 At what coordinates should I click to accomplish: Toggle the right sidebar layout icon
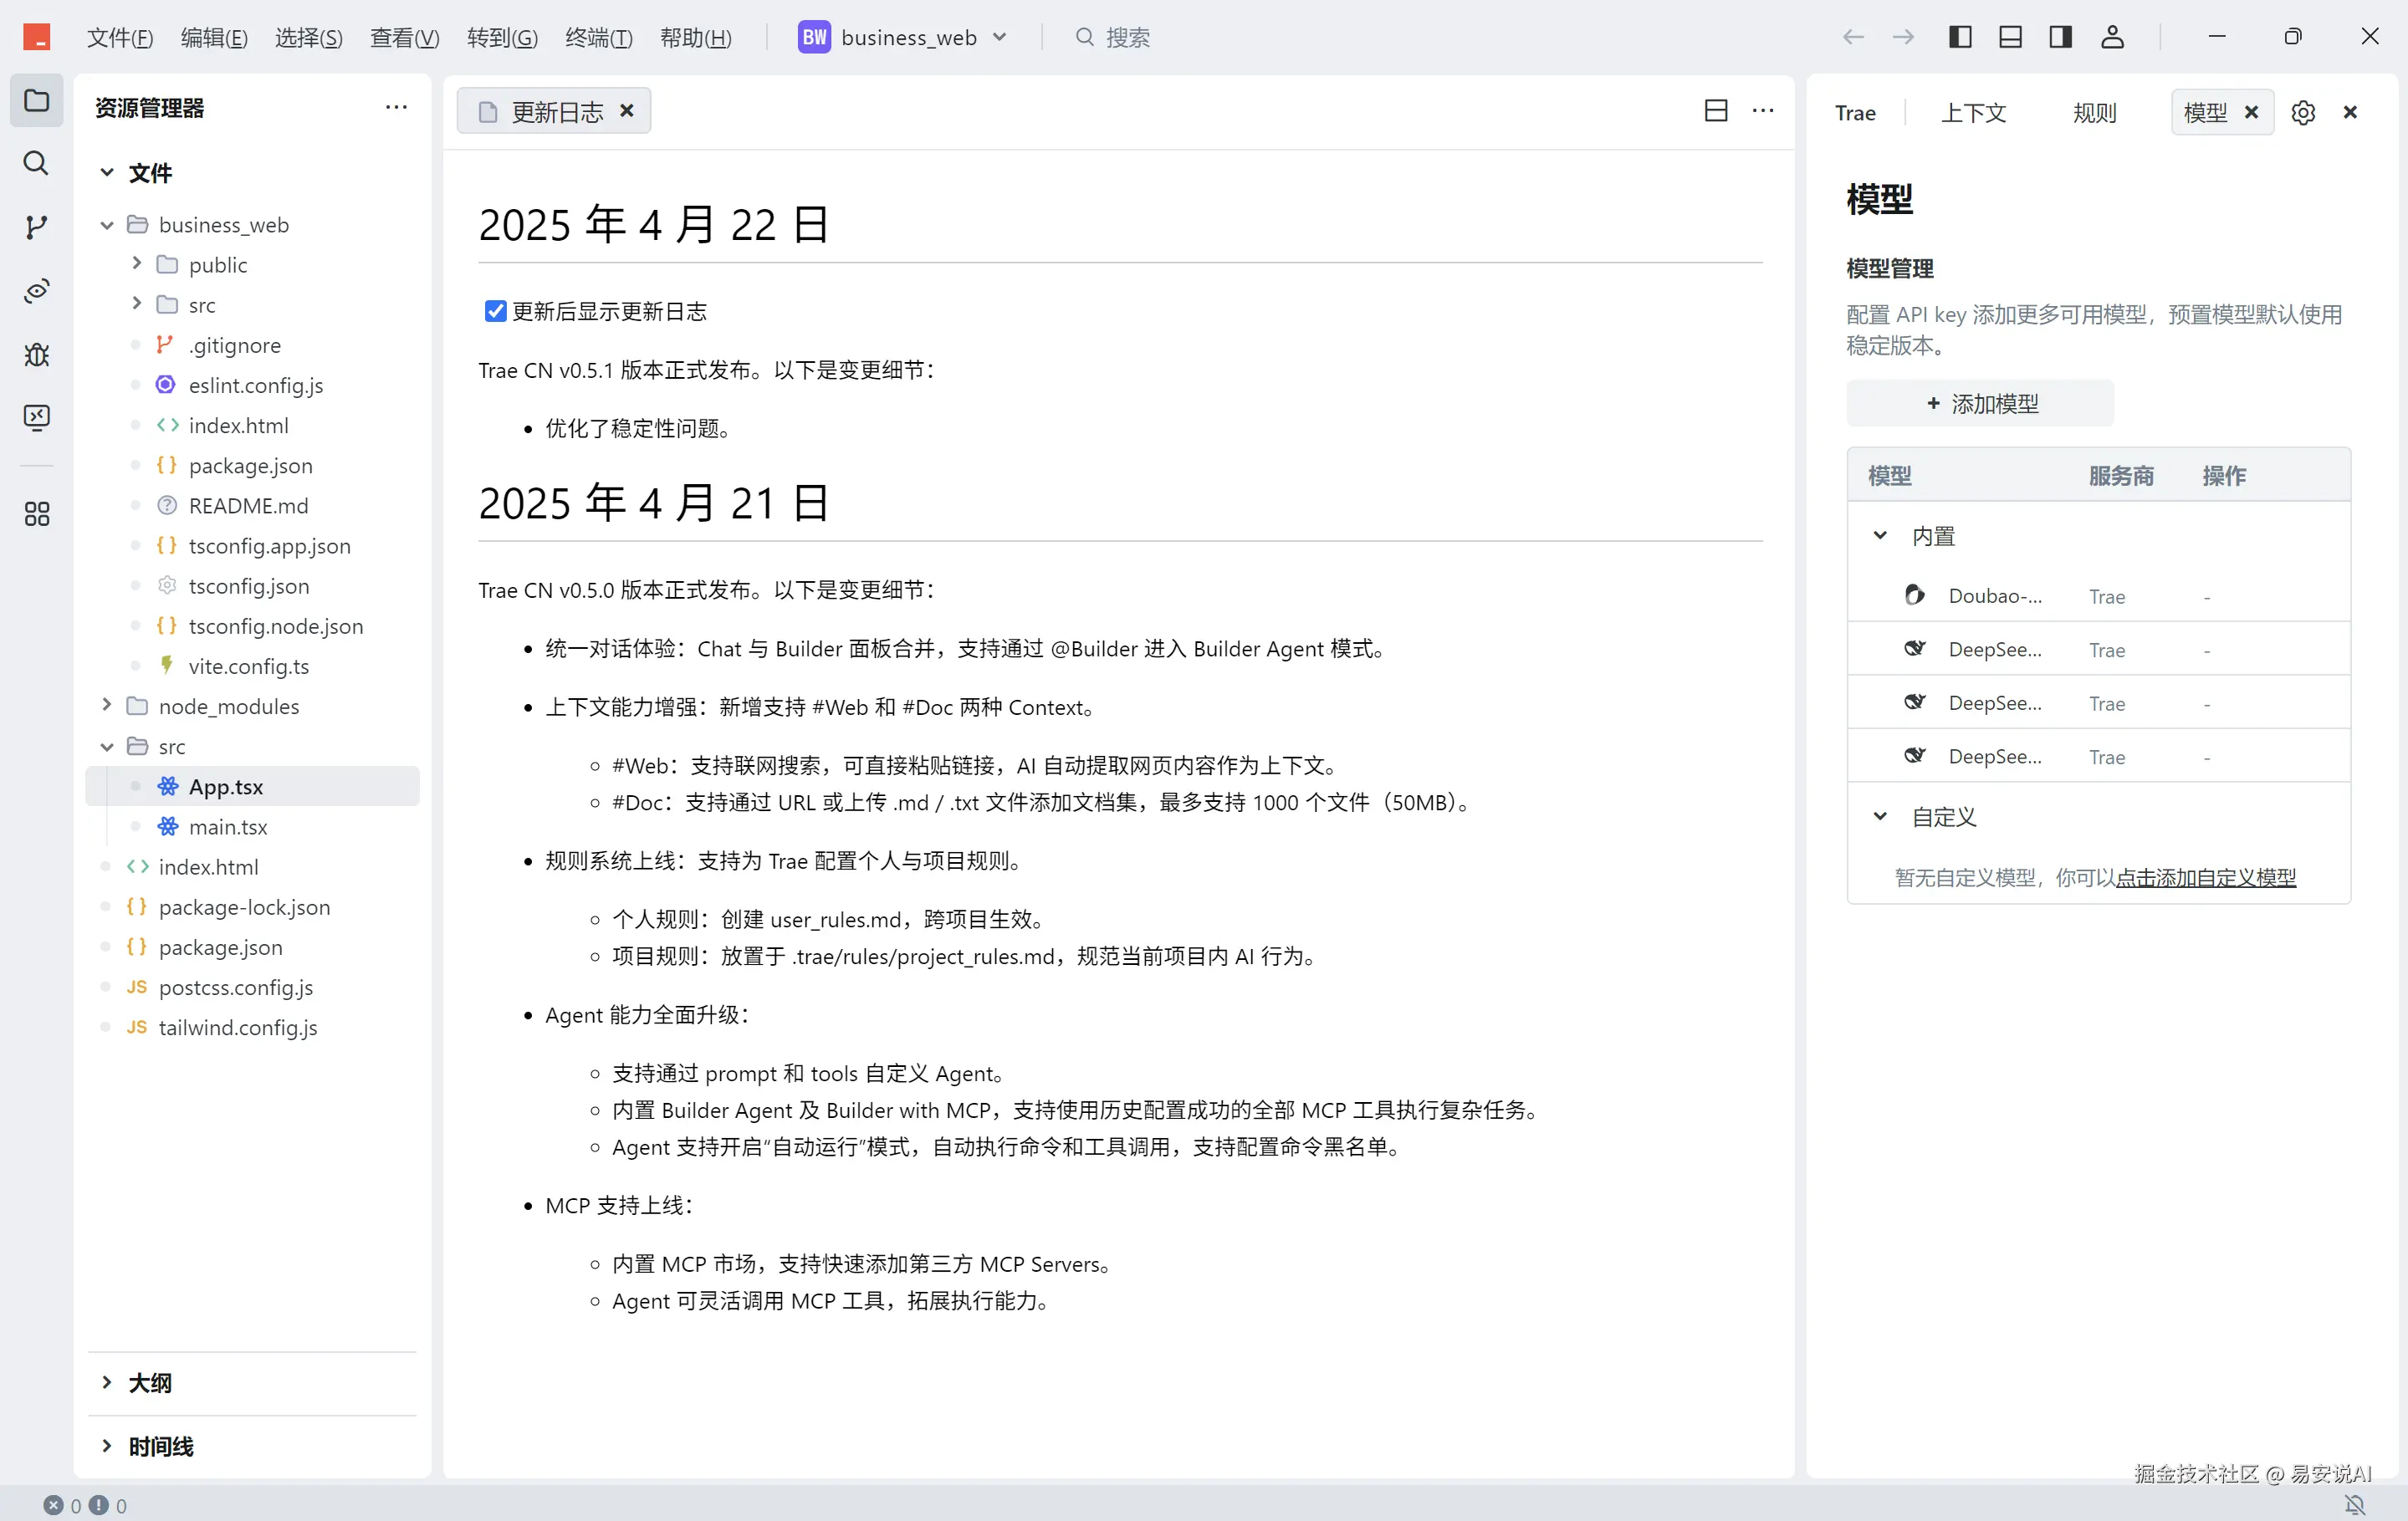click(2060, 37)
